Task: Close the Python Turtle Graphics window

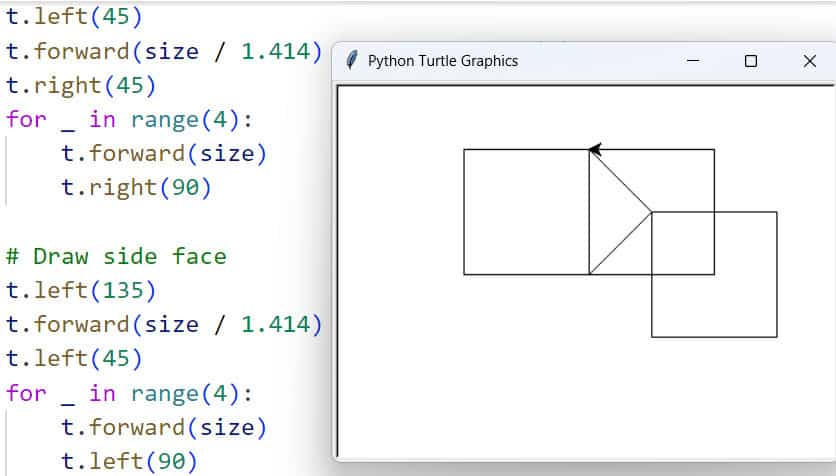Action: [x=809, y=61]
